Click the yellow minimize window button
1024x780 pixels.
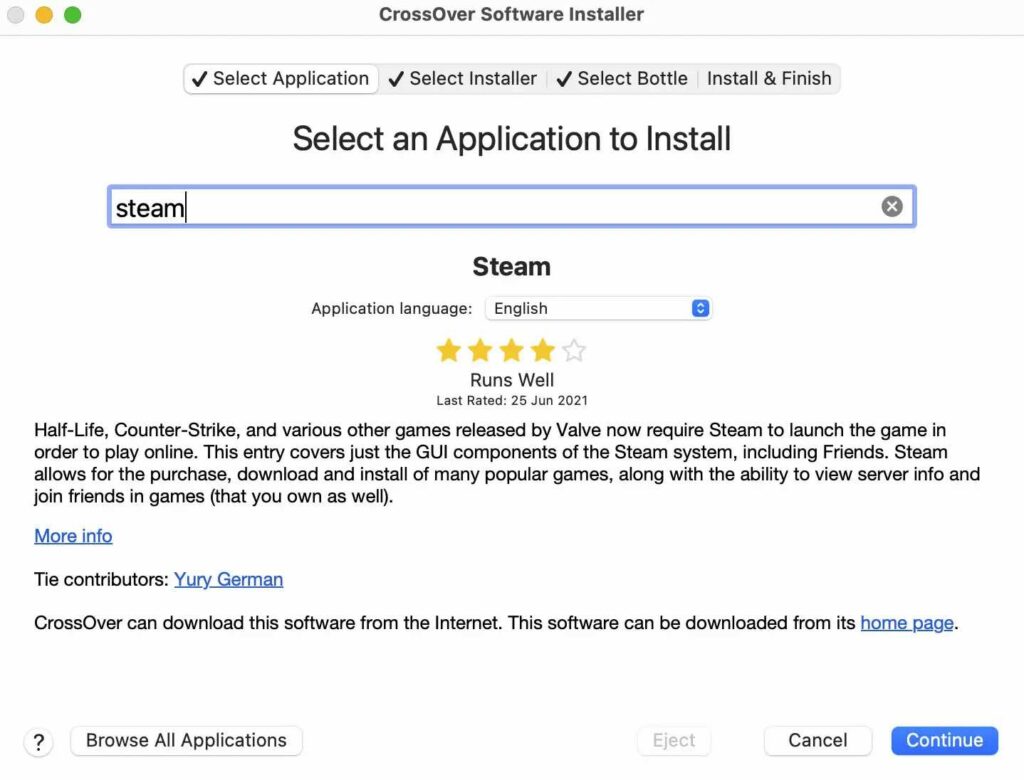(44, 14)
